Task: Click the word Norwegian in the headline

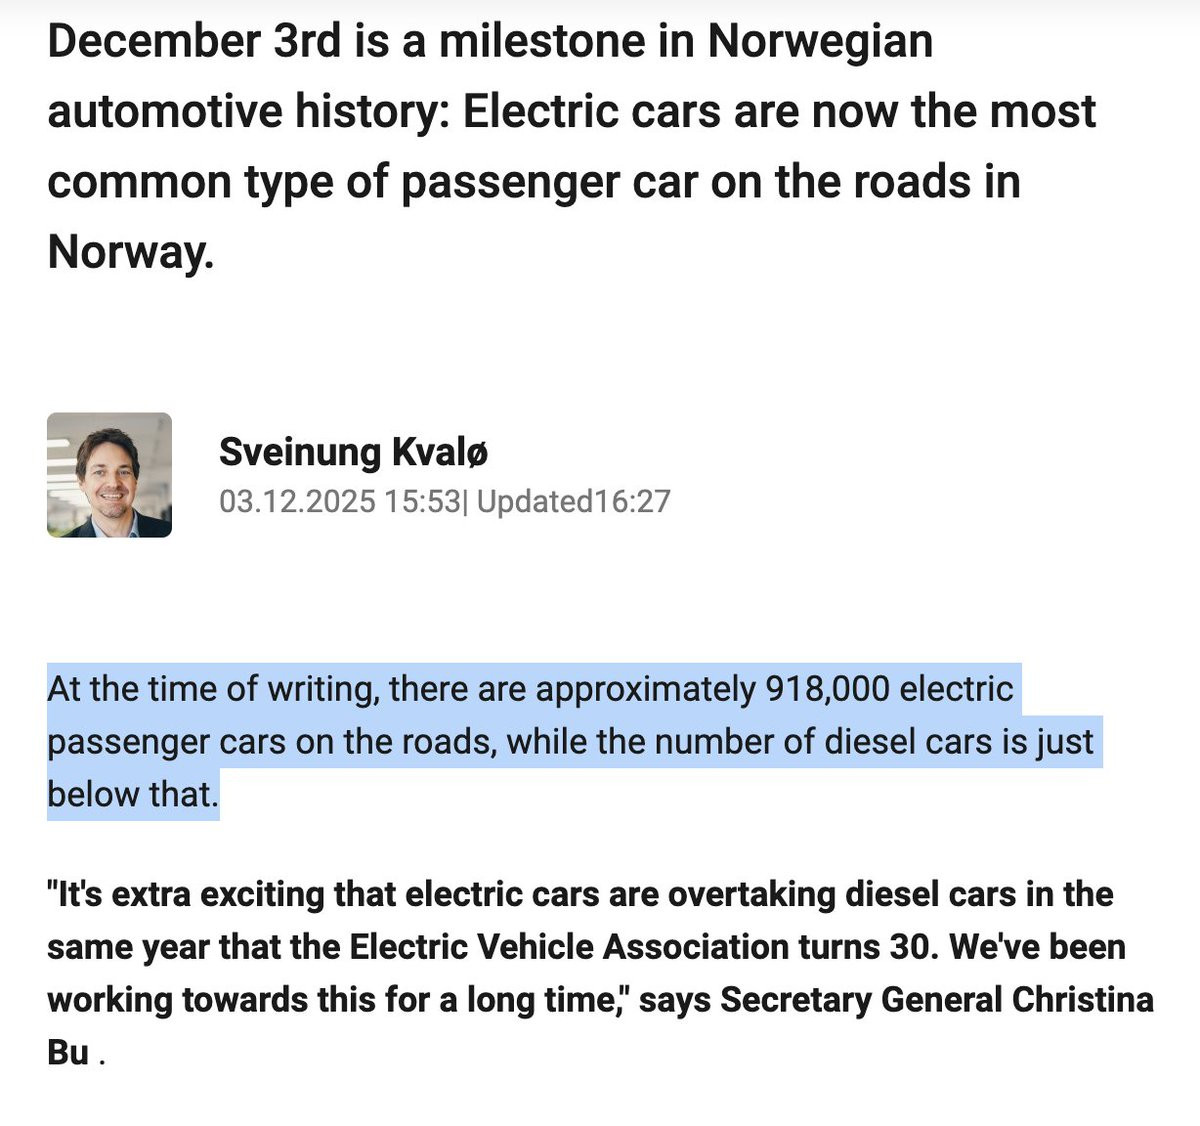Action: click(x=820, y=41)
